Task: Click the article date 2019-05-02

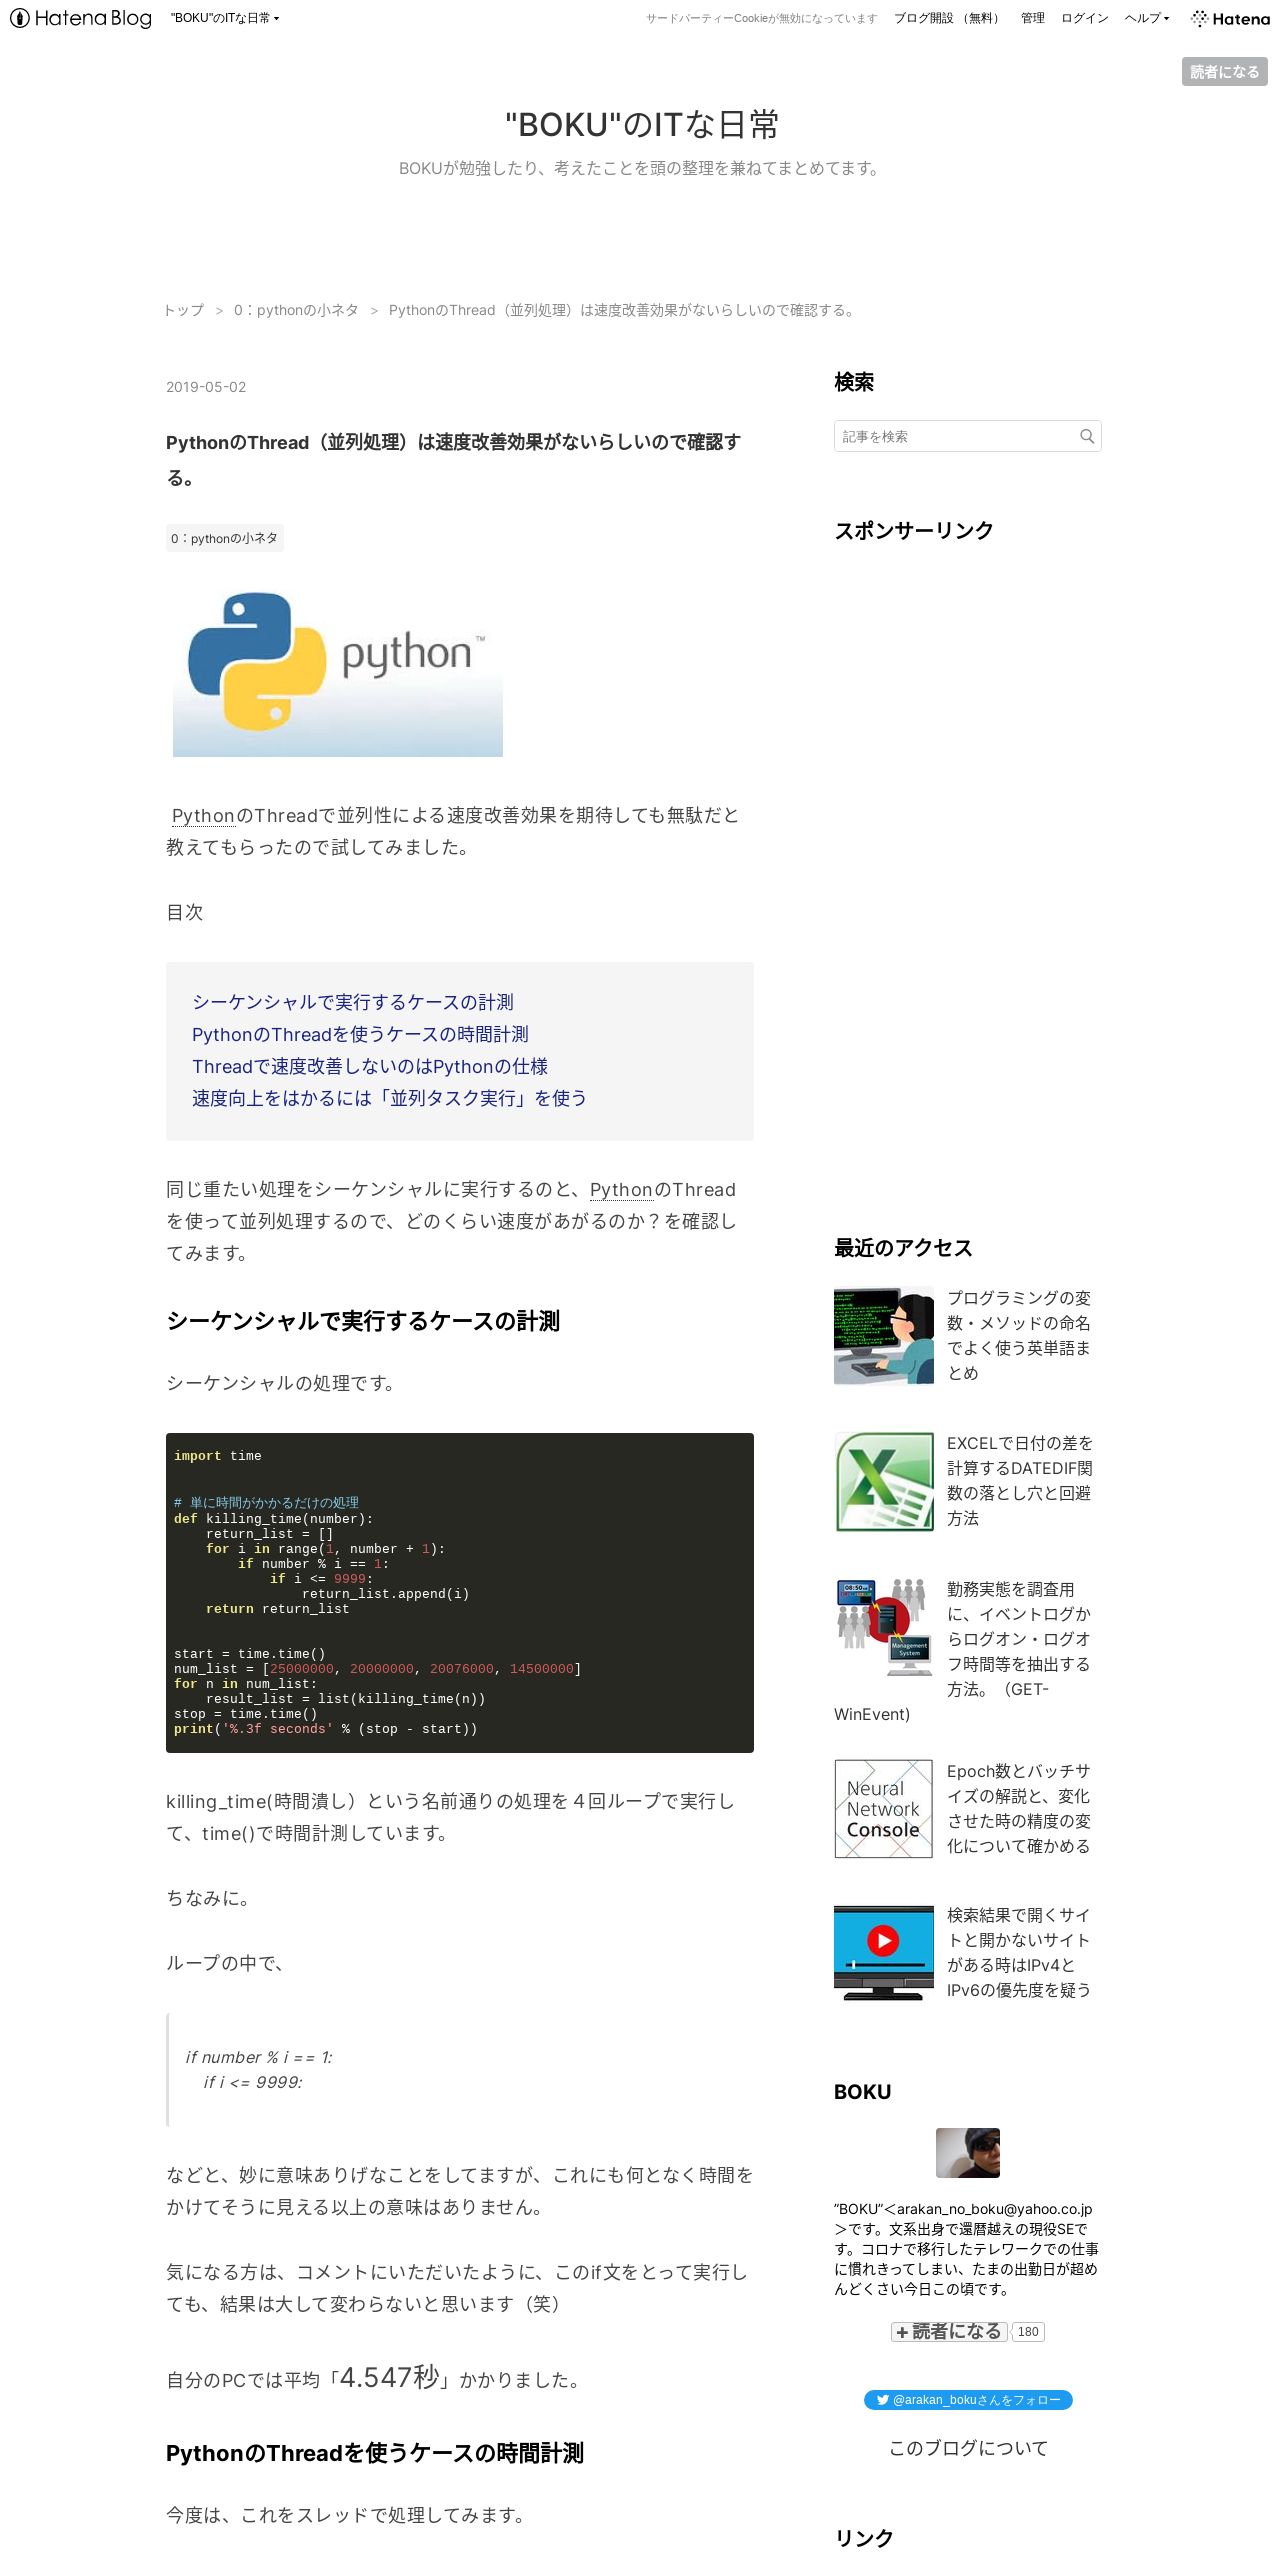Action: pos(206,387)
